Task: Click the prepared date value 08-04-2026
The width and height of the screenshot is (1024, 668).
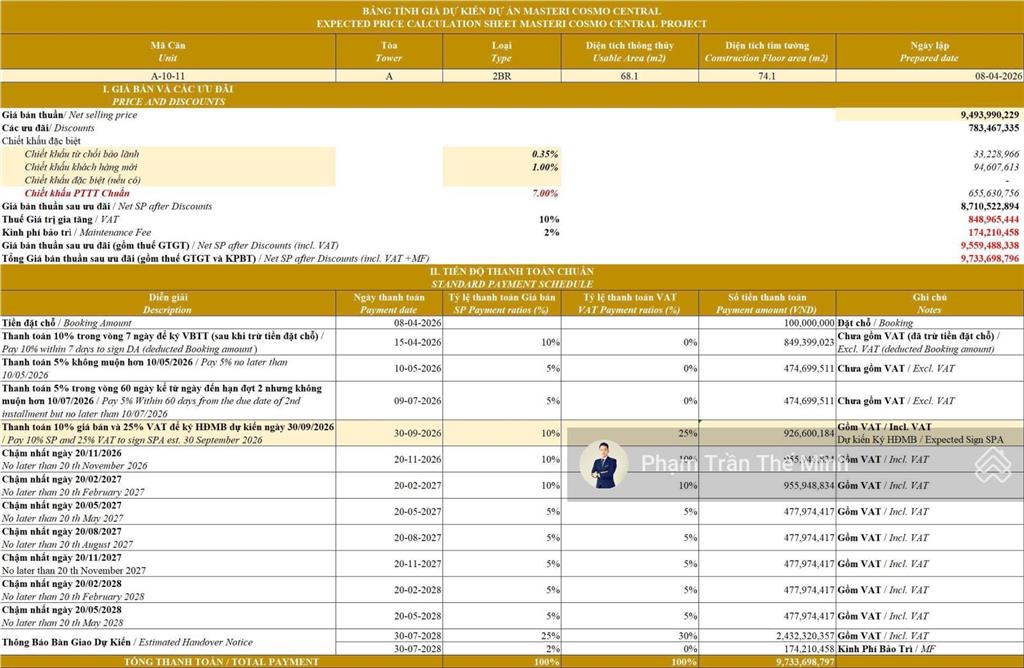Action: coord(999,76)
